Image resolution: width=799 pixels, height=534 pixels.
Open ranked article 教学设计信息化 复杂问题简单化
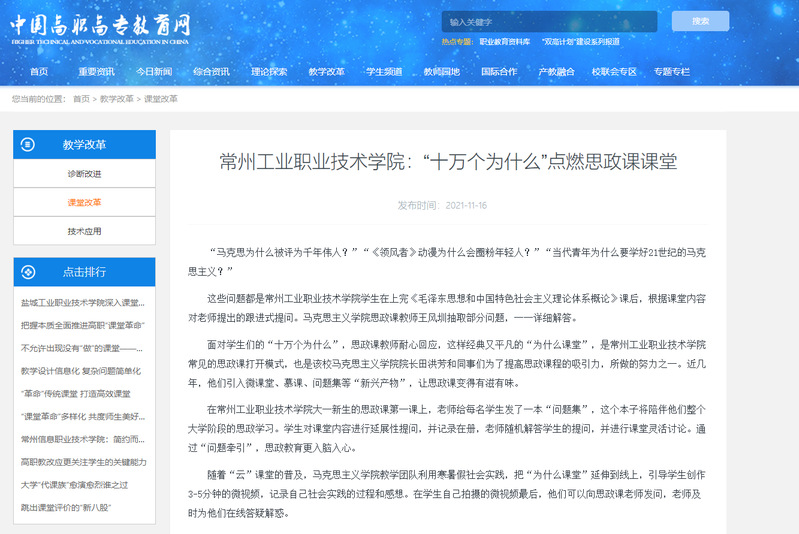84,370
